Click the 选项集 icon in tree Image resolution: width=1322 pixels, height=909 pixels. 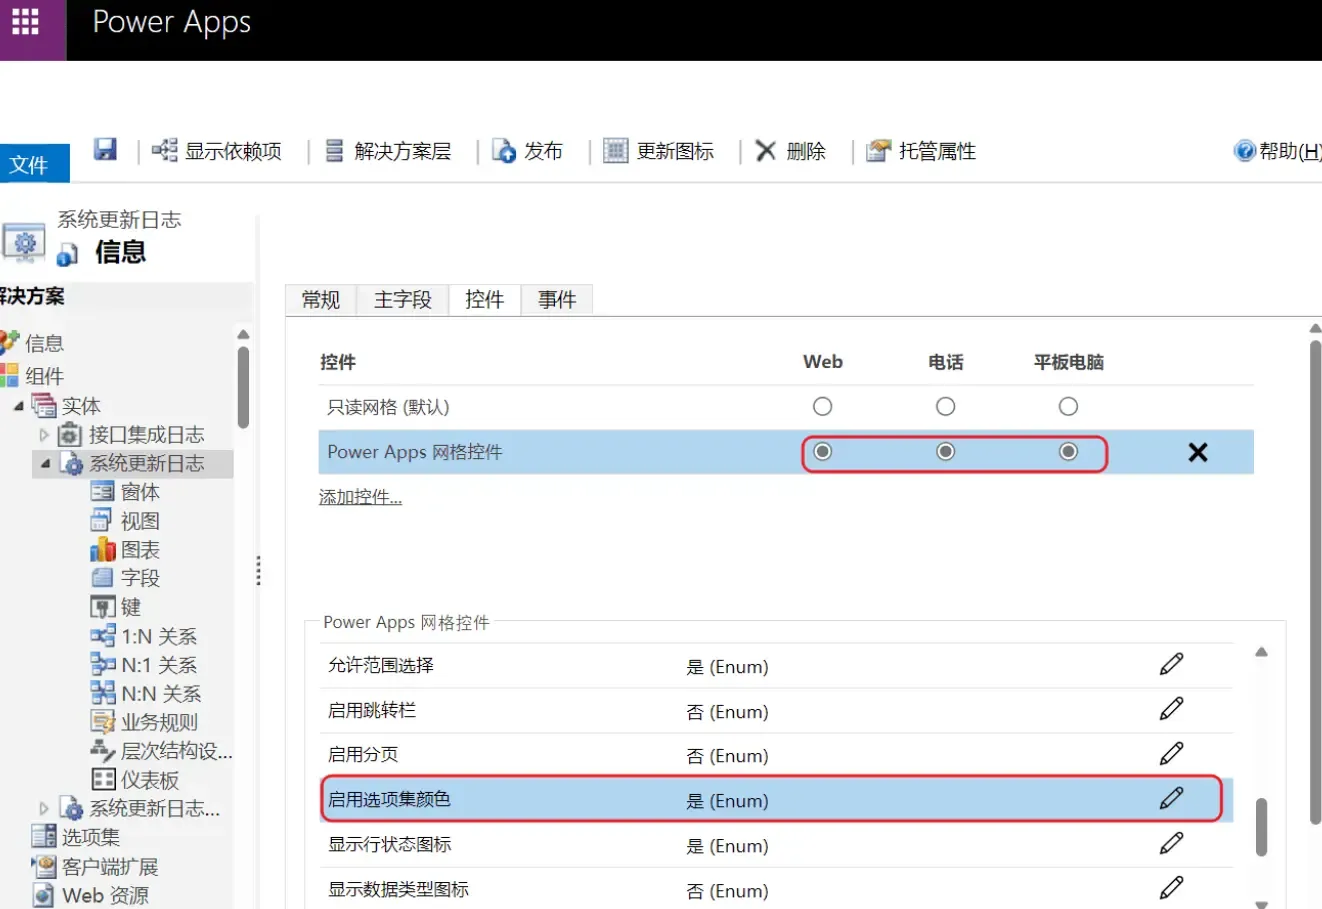click(x=44, y=836)
